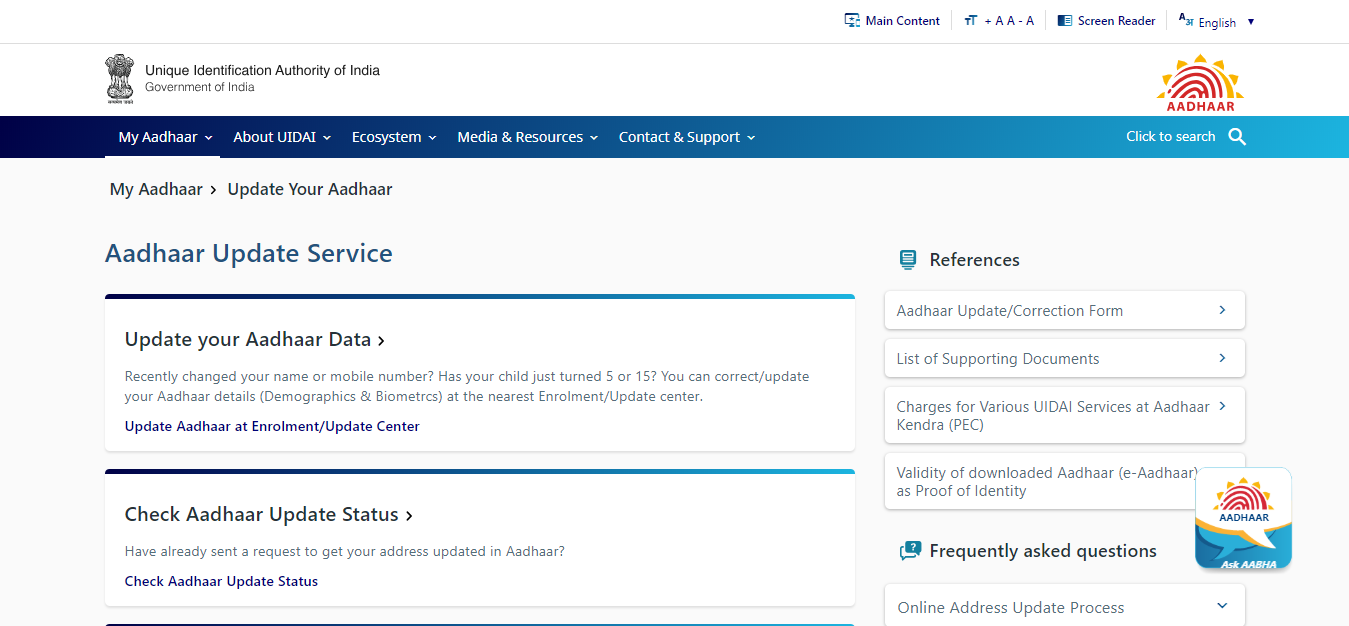Open List of Supporting Documents reference
Image resolution: width=1349 pixels, height=626 pixels.
1065,359
